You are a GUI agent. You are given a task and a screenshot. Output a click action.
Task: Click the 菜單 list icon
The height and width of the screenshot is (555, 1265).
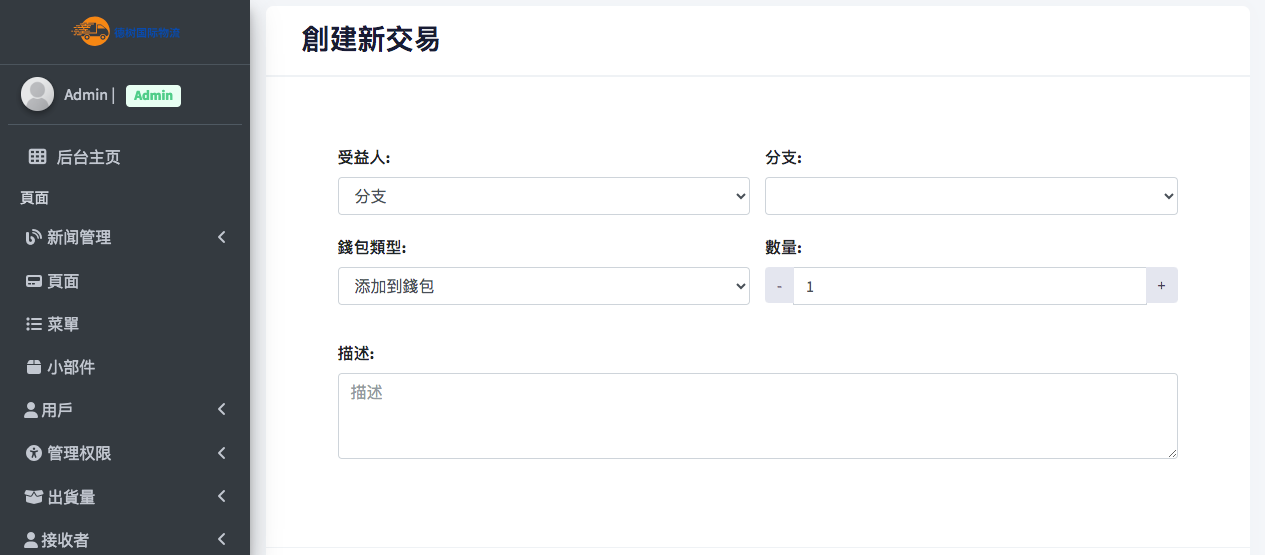coord(33,325)
